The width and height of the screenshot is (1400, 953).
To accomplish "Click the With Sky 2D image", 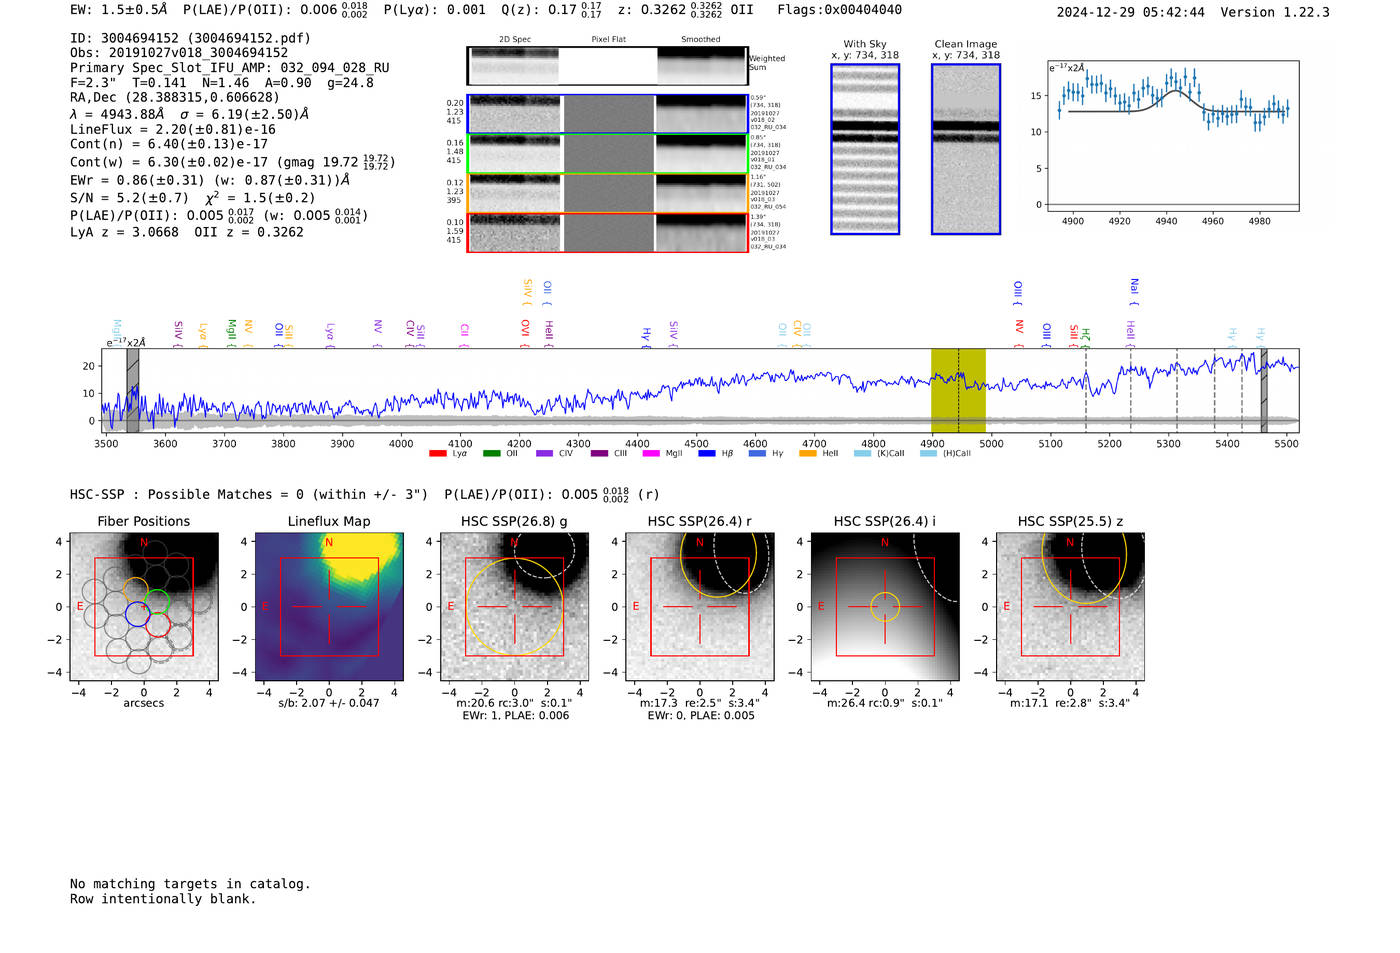I will [865, 149].
